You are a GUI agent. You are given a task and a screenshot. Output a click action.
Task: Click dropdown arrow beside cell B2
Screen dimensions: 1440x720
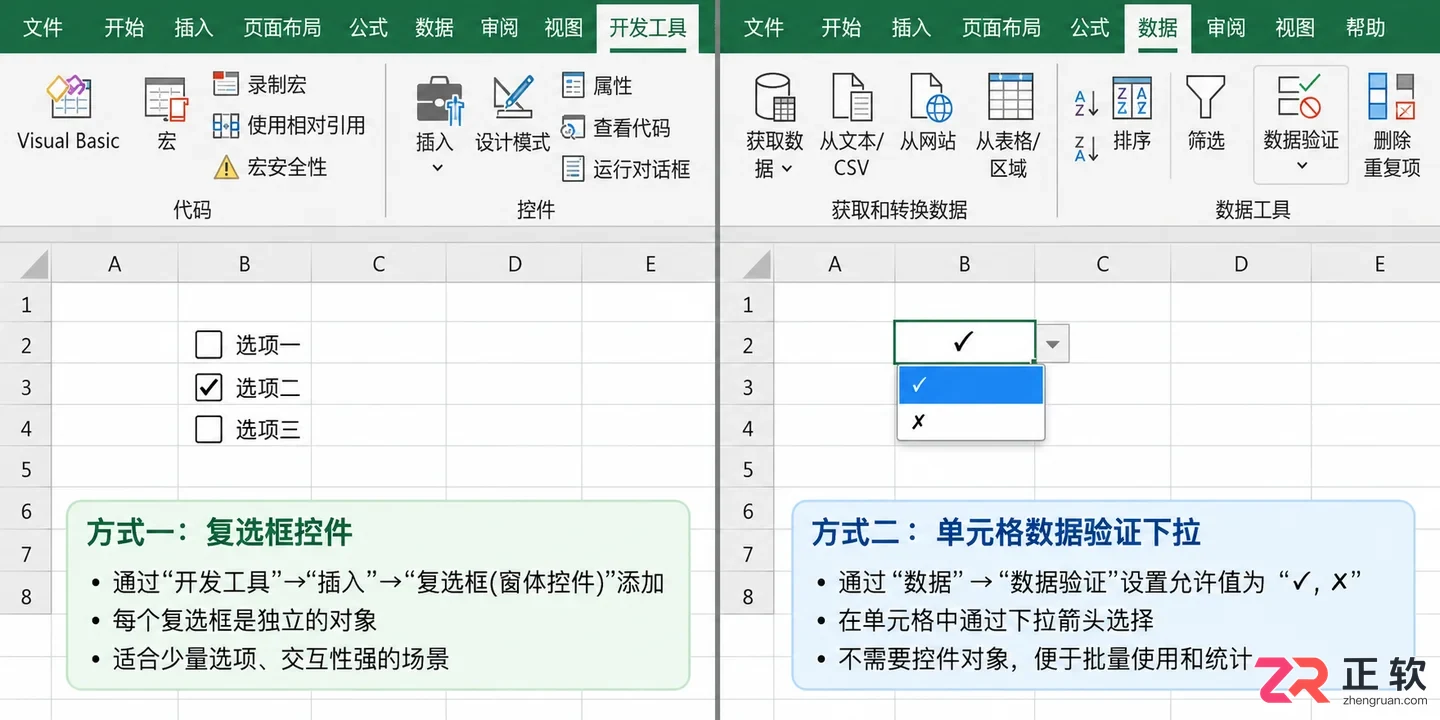tap(1052, 345)
